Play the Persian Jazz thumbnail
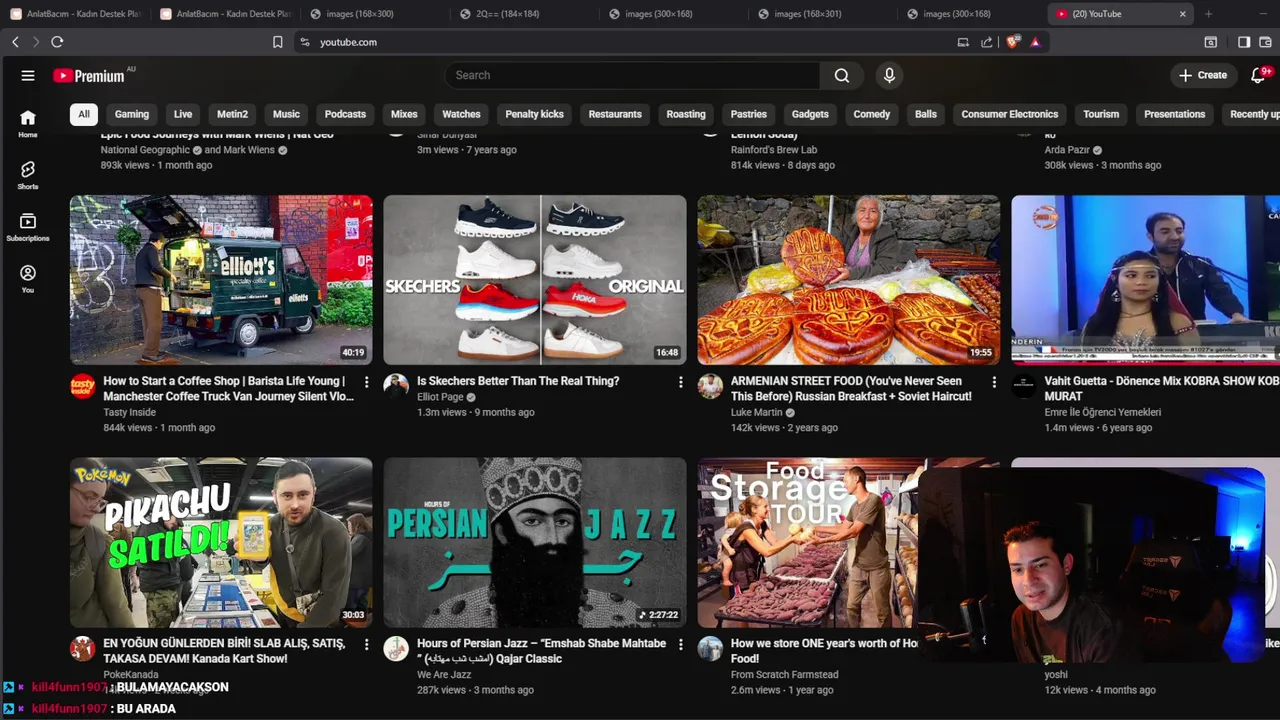 pos(535,543)
